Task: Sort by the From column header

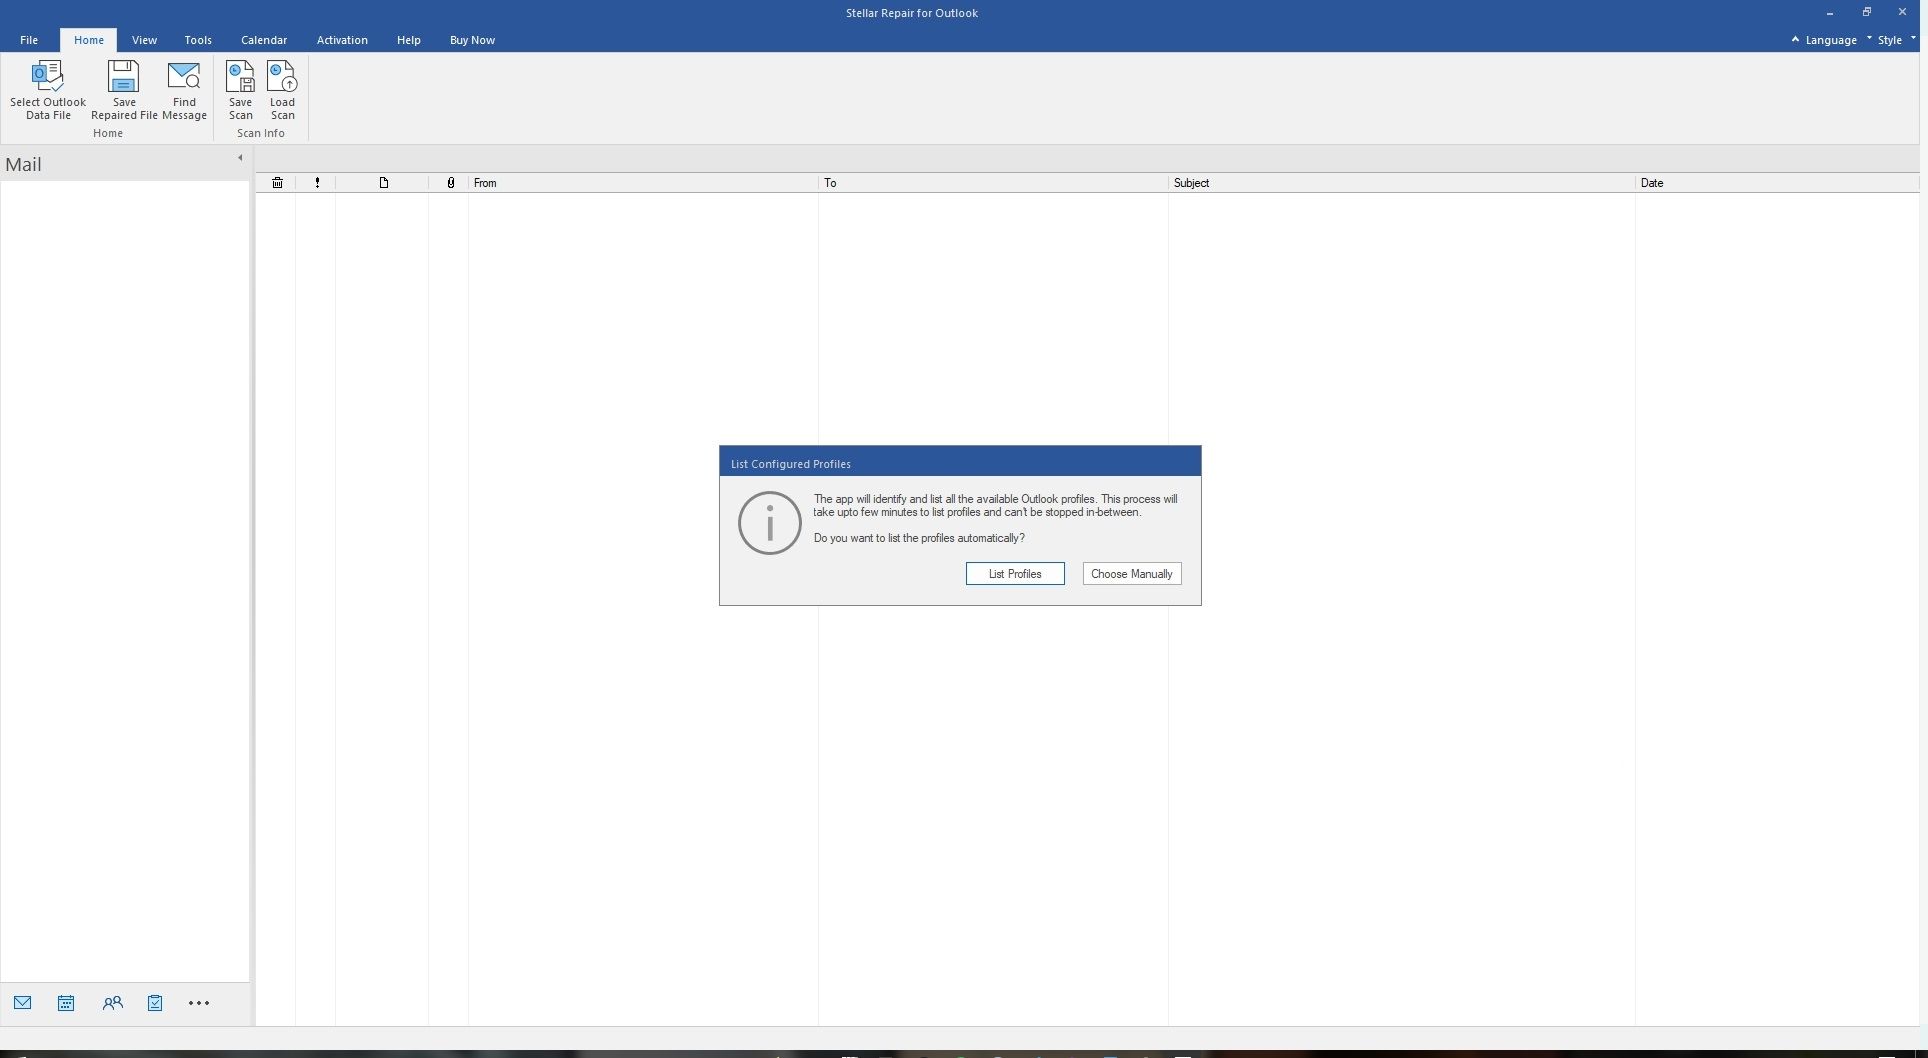Action: [x=643, y=183]
